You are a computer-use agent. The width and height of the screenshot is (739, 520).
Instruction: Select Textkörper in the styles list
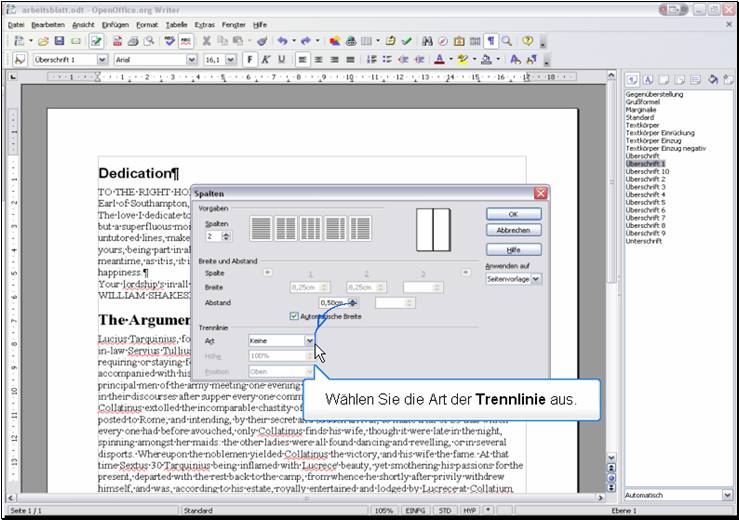pyautogui.click(x=644, y=126)
